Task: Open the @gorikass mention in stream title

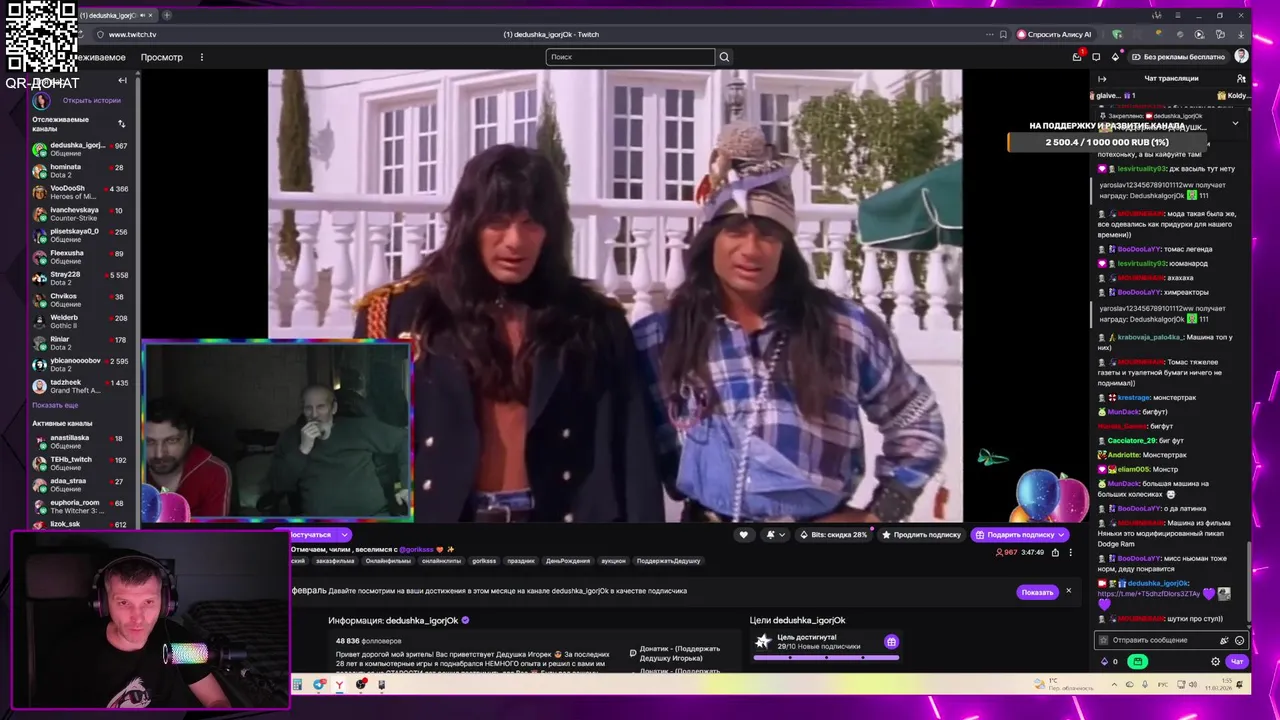Action: coord(416,549)
